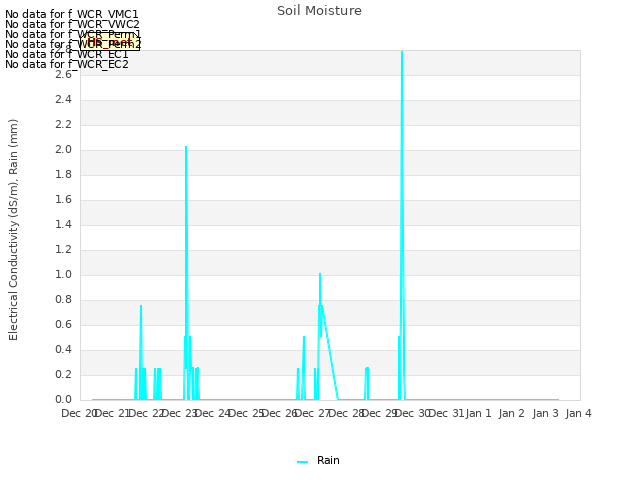
Task: Click the 1.2 y-axis tick label
Action: pos(64,250)
